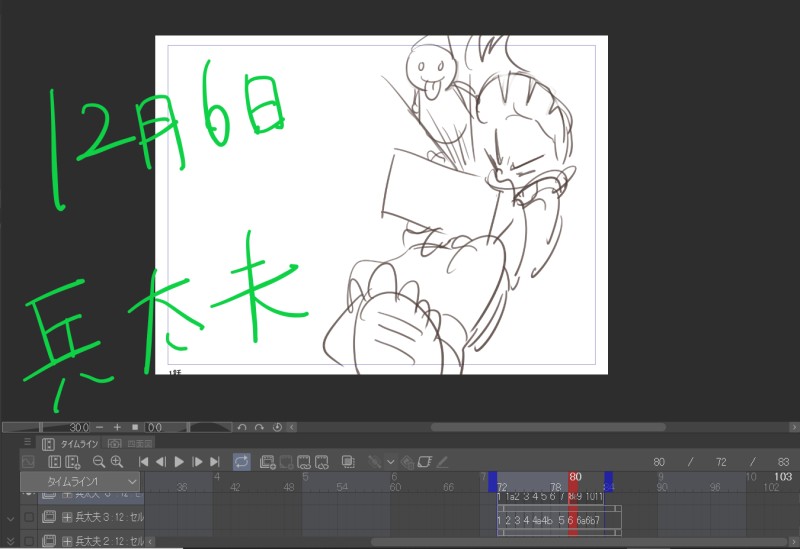The width and height of the screenshot is (800, 549).
Task: Click the blue end frame marker at 84
Action: point(609,482)
